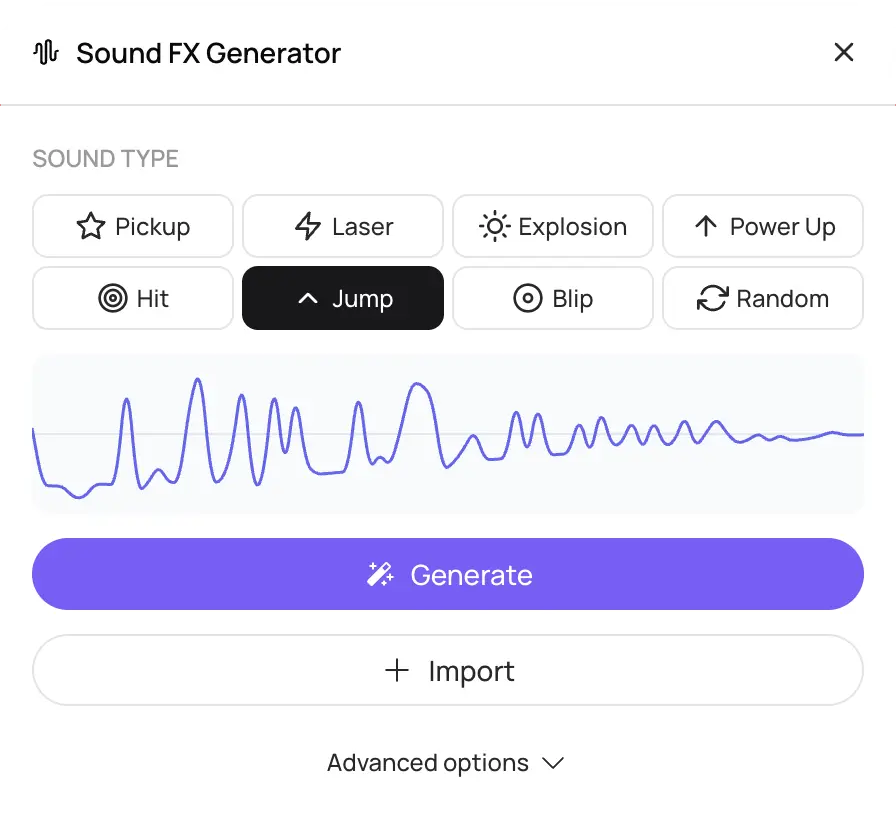Switch sound type to Laser

pos(342,226)
